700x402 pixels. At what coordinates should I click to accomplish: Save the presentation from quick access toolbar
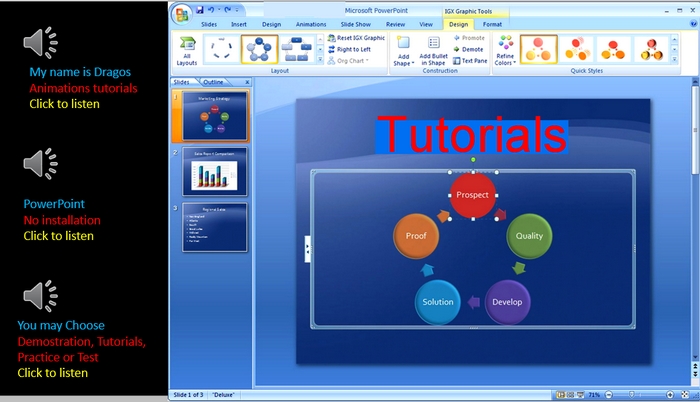[x=200, y=10]
